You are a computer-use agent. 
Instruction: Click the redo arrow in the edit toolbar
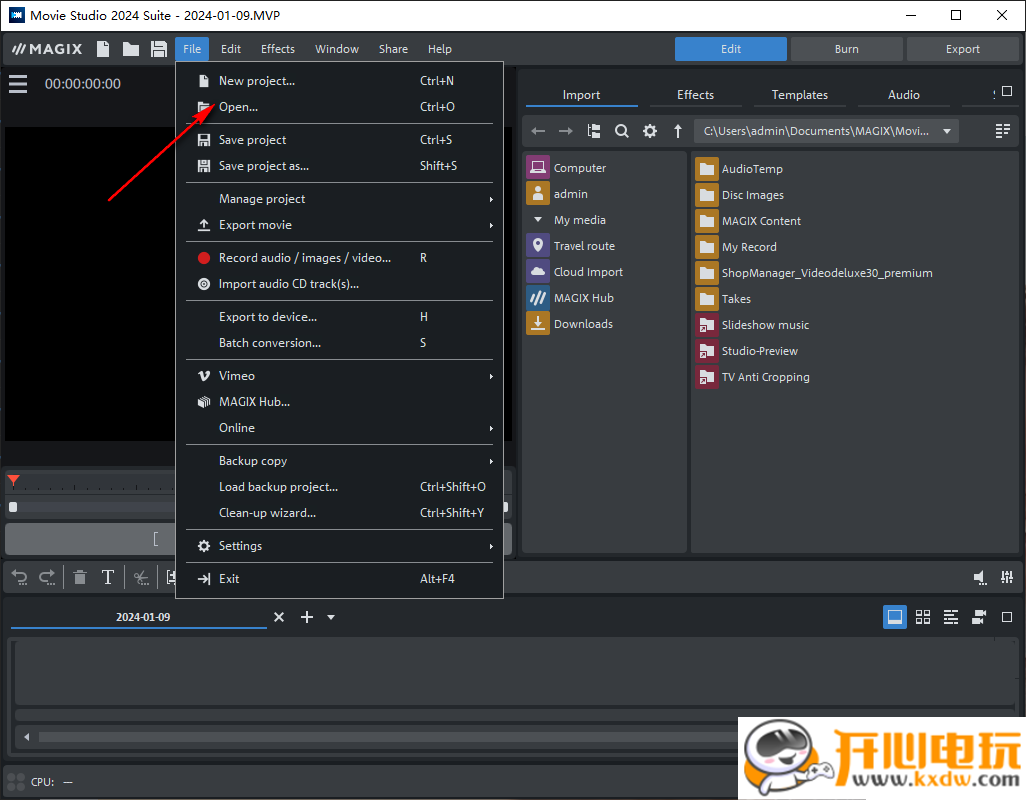[47, 577]
